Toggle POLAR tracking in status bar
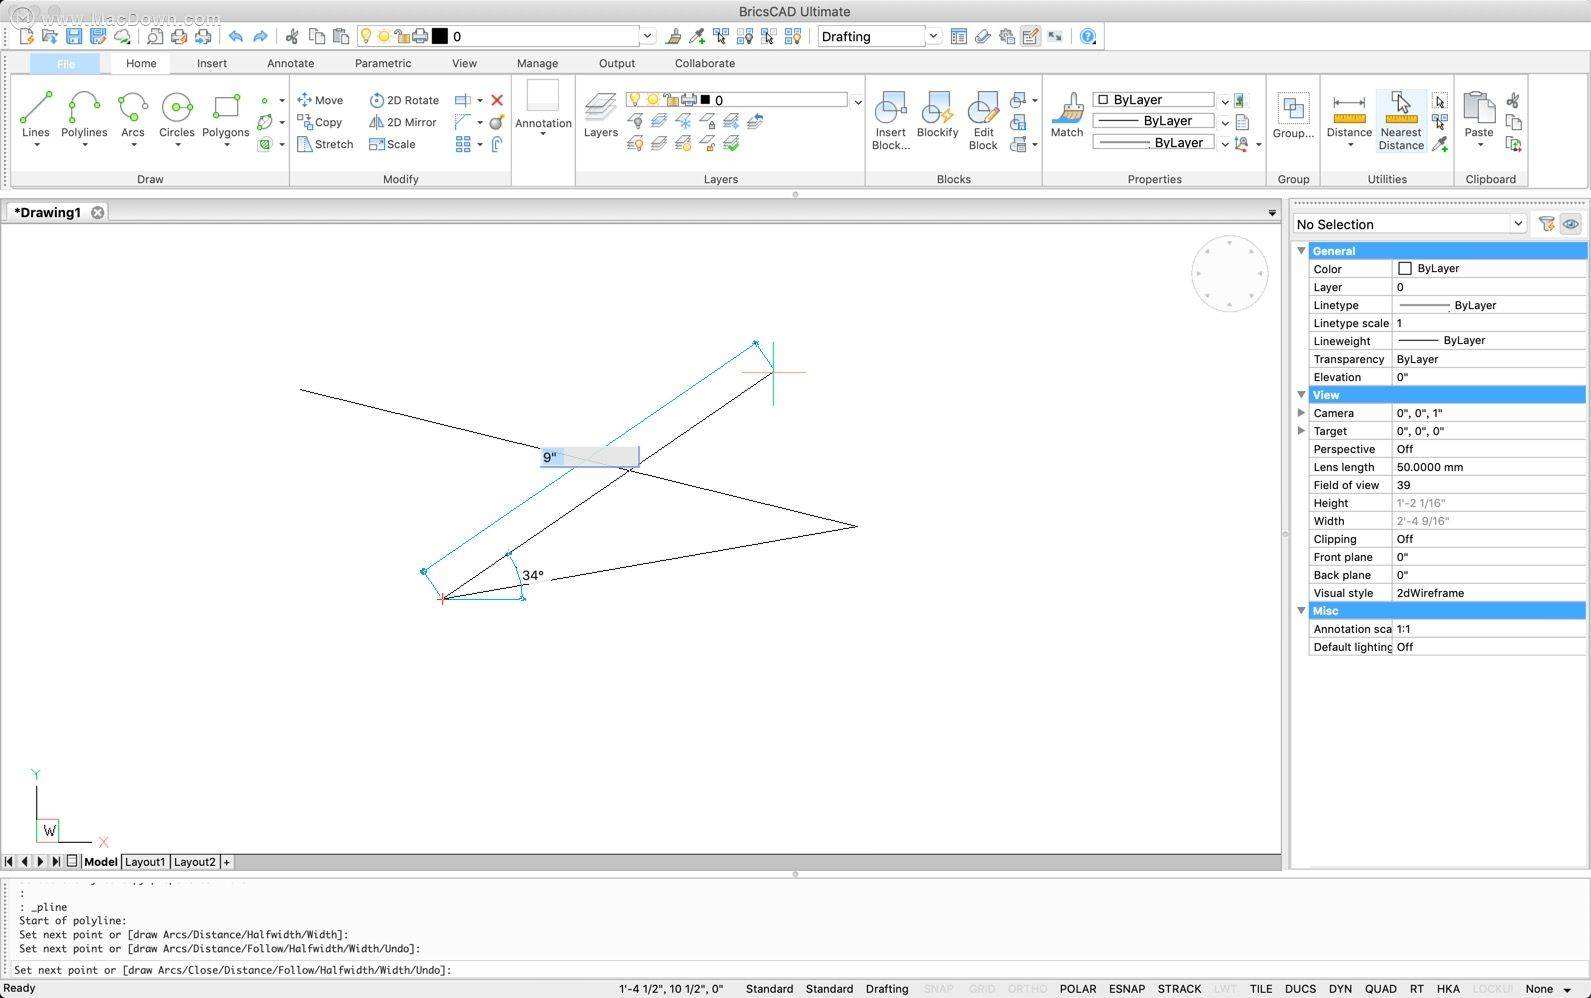Viewport: 1591px width, 998px height. point(1077,989)
